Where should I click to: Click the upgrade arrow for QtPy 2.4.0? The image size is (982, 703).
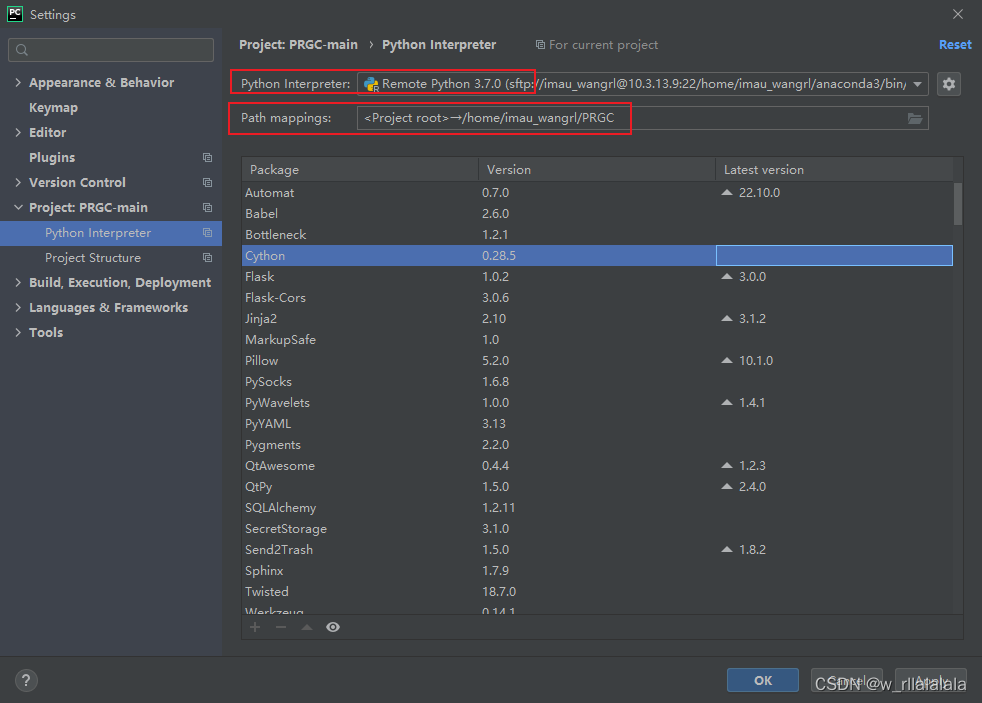coord(726,486)
